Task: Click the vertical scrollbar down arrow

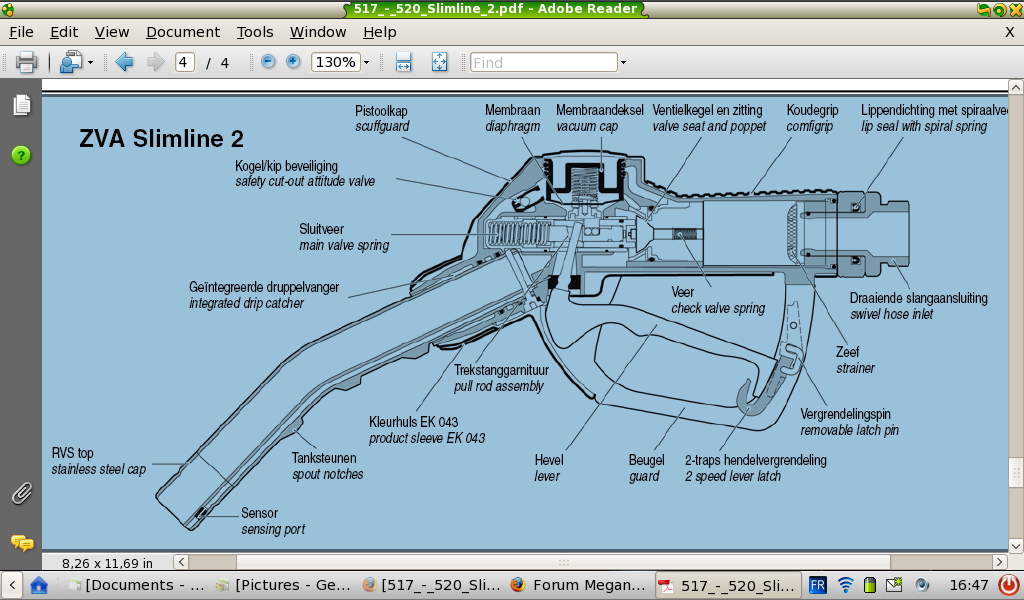Action: point(1016,546)
